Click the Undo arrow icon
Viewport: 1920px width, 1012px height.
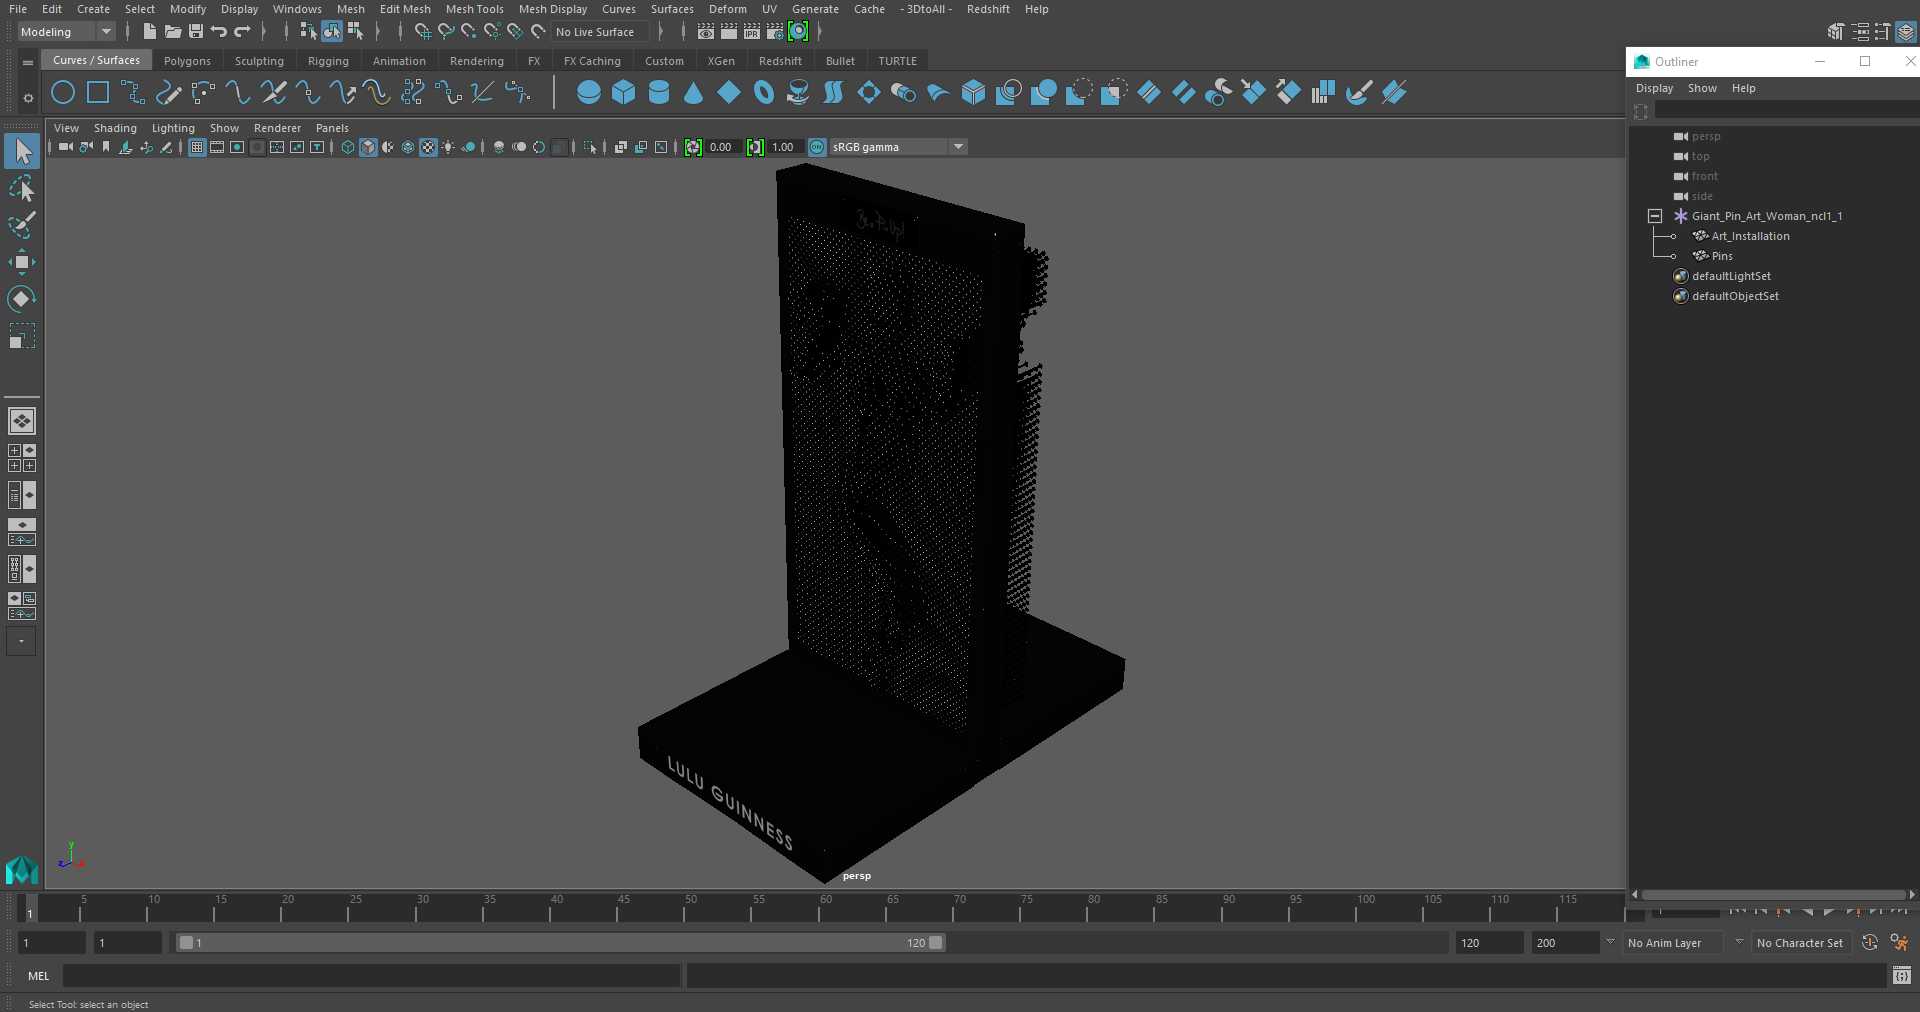pyautogui.click(x=218, y=32)
